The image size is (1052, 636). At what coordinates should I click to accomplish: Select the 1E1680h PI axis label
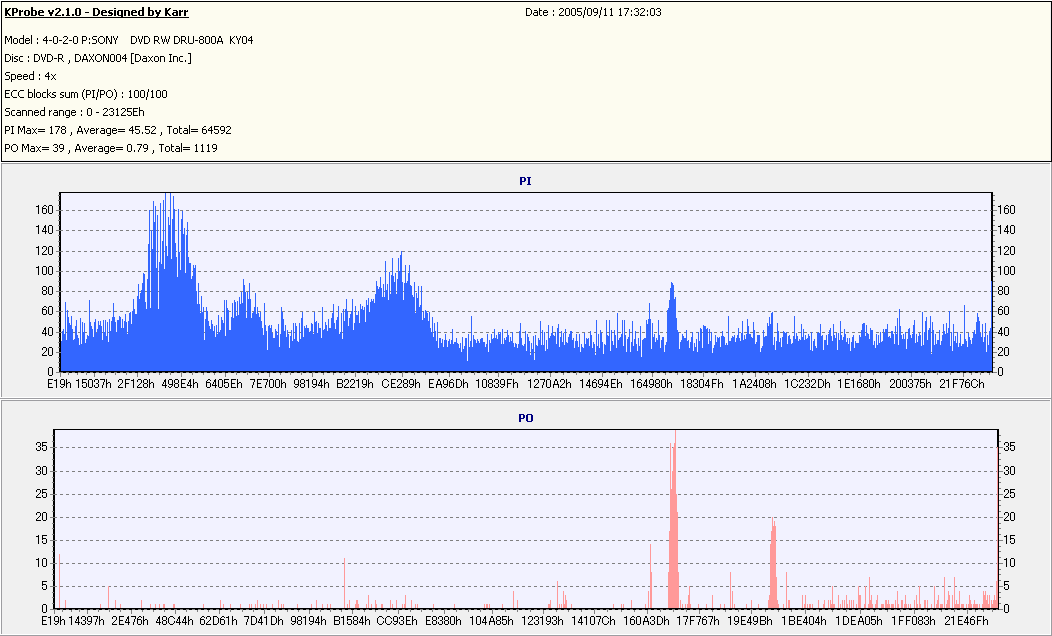[x=859, y=384]
